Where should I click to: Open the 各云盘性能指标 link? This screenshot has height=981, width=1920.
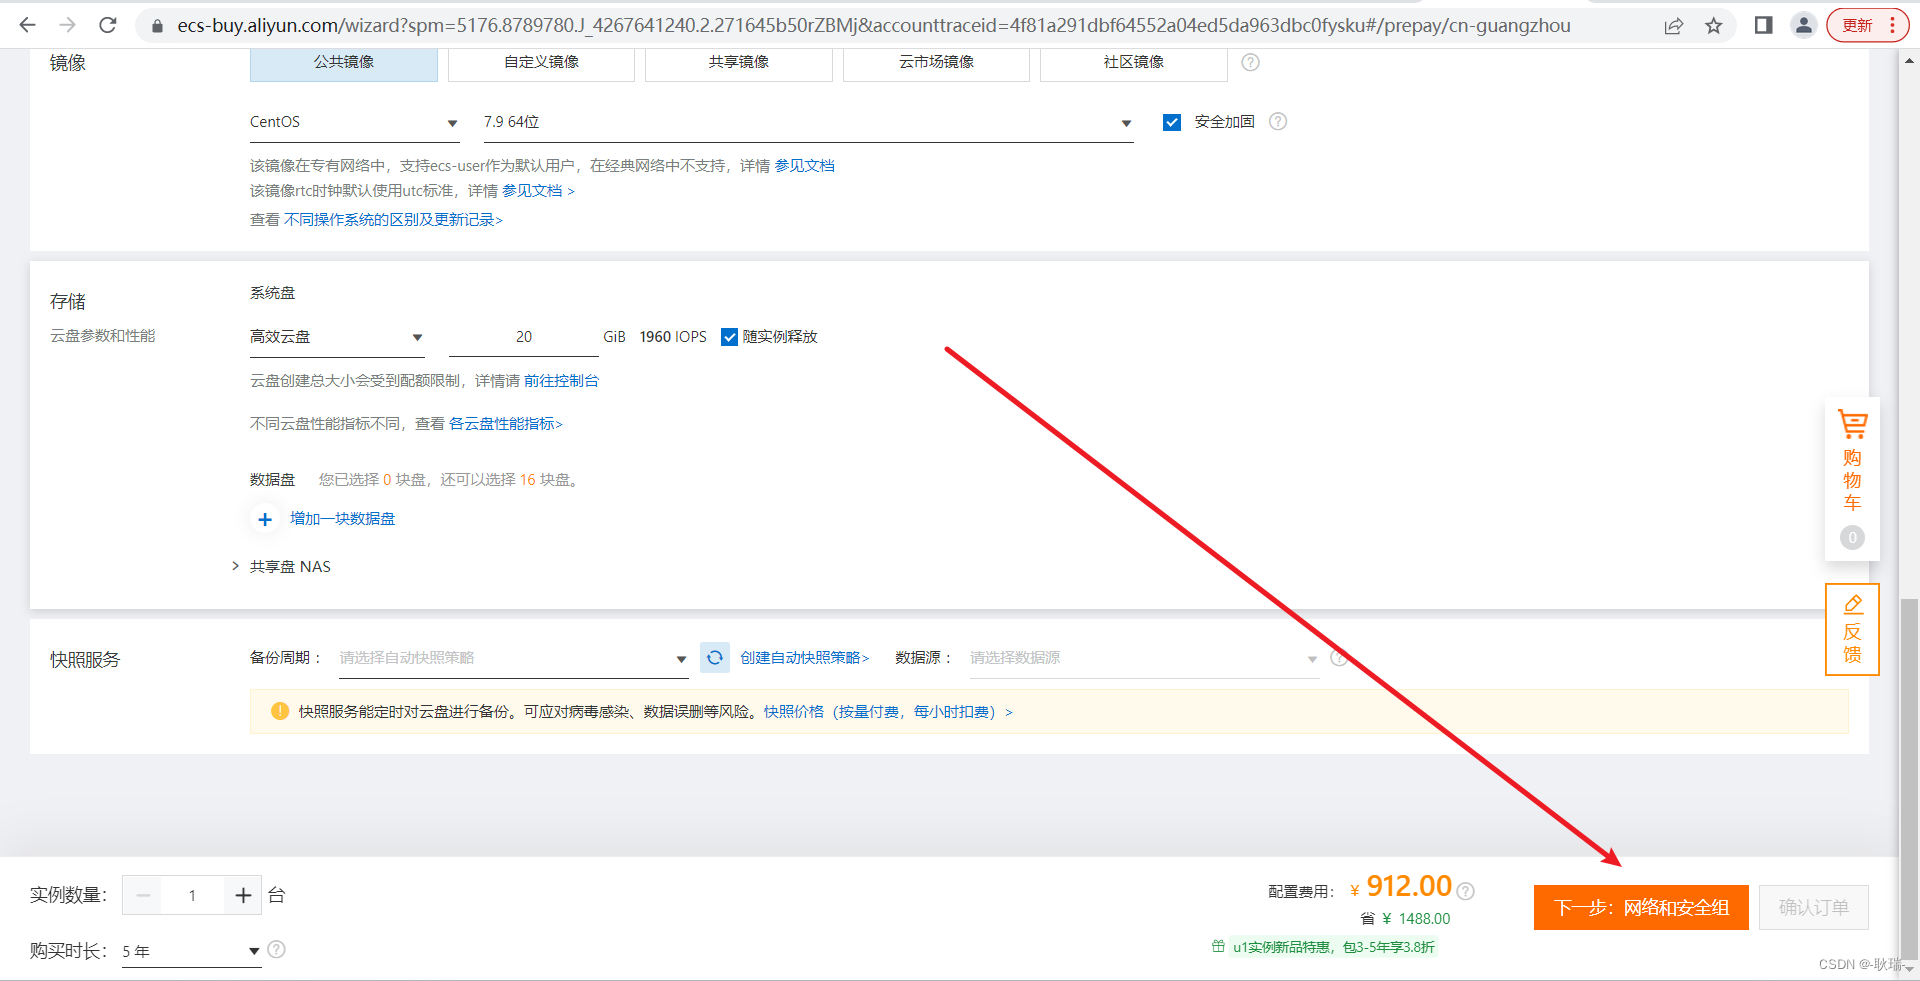tap(506, 424)
